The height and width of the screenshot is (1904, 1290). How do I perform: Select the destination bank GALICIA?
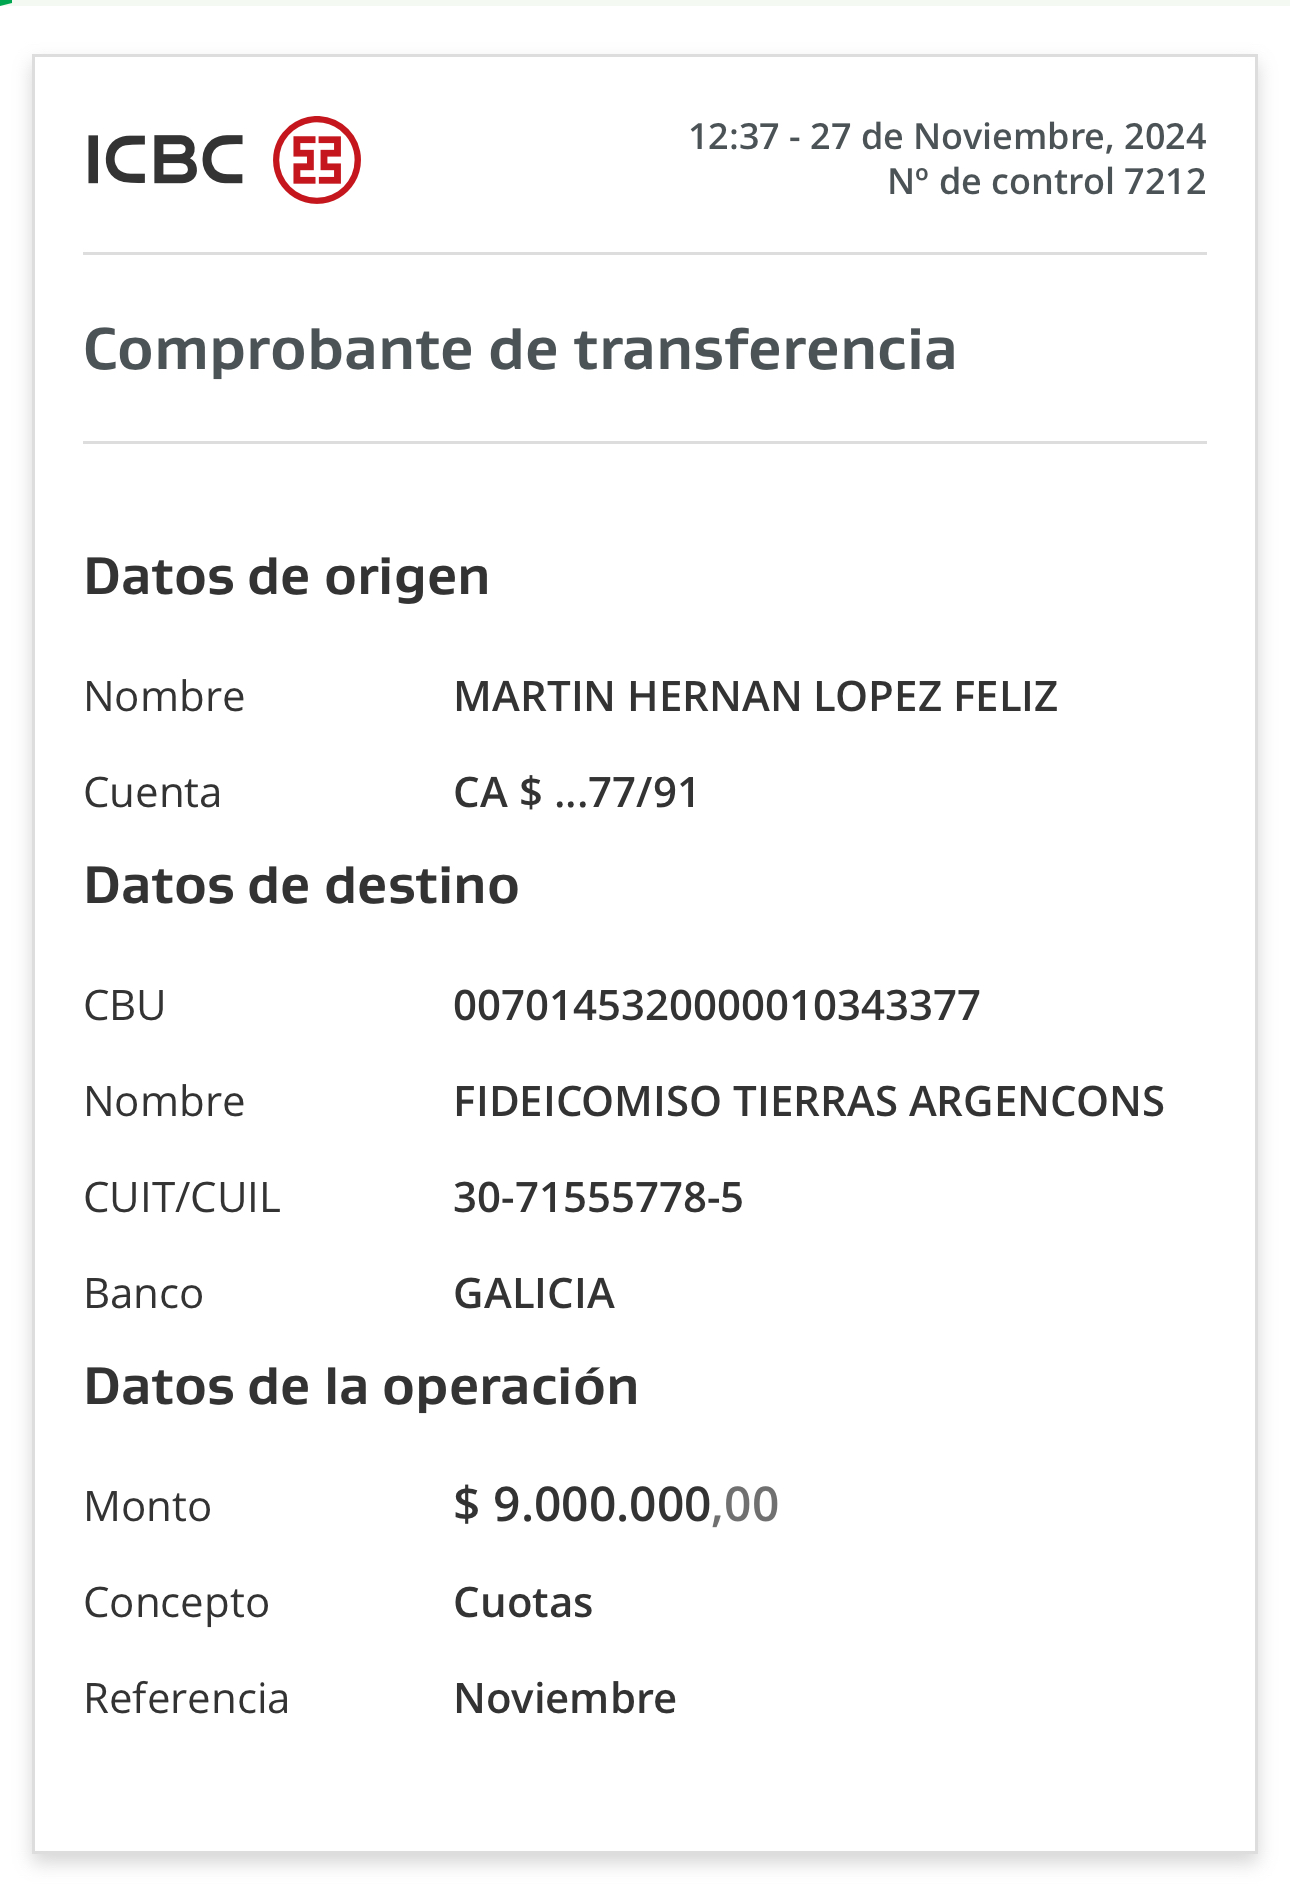534,1293
